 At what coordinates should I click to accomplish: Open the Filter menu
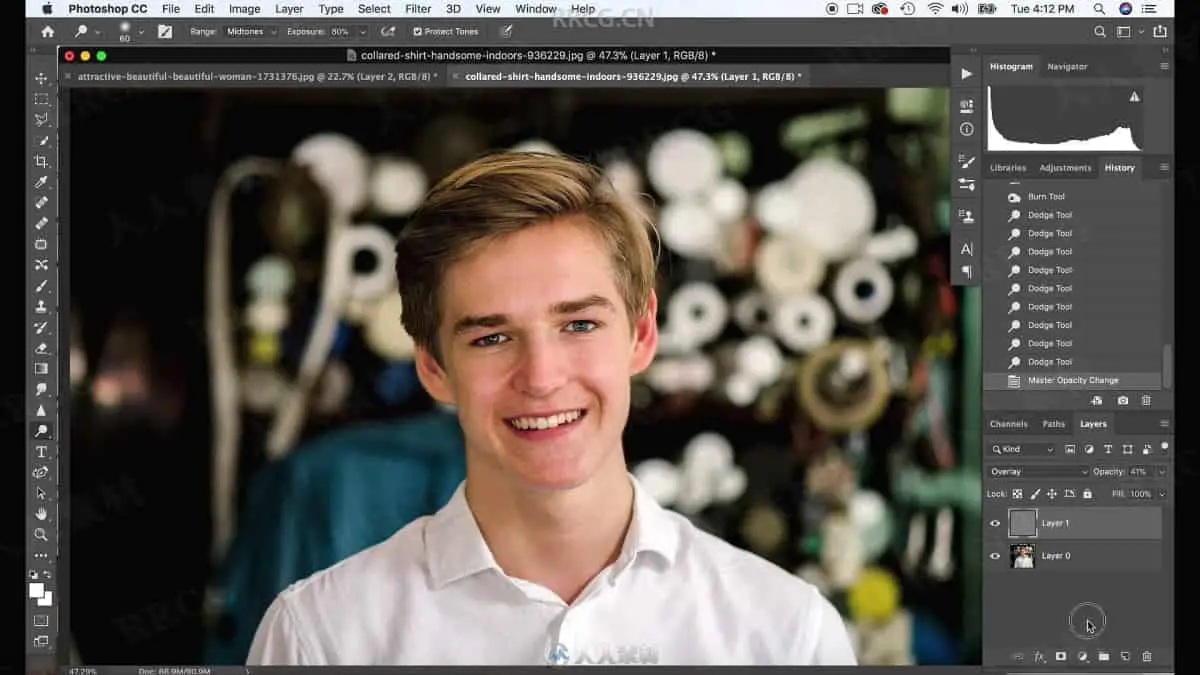coord(418,9)
